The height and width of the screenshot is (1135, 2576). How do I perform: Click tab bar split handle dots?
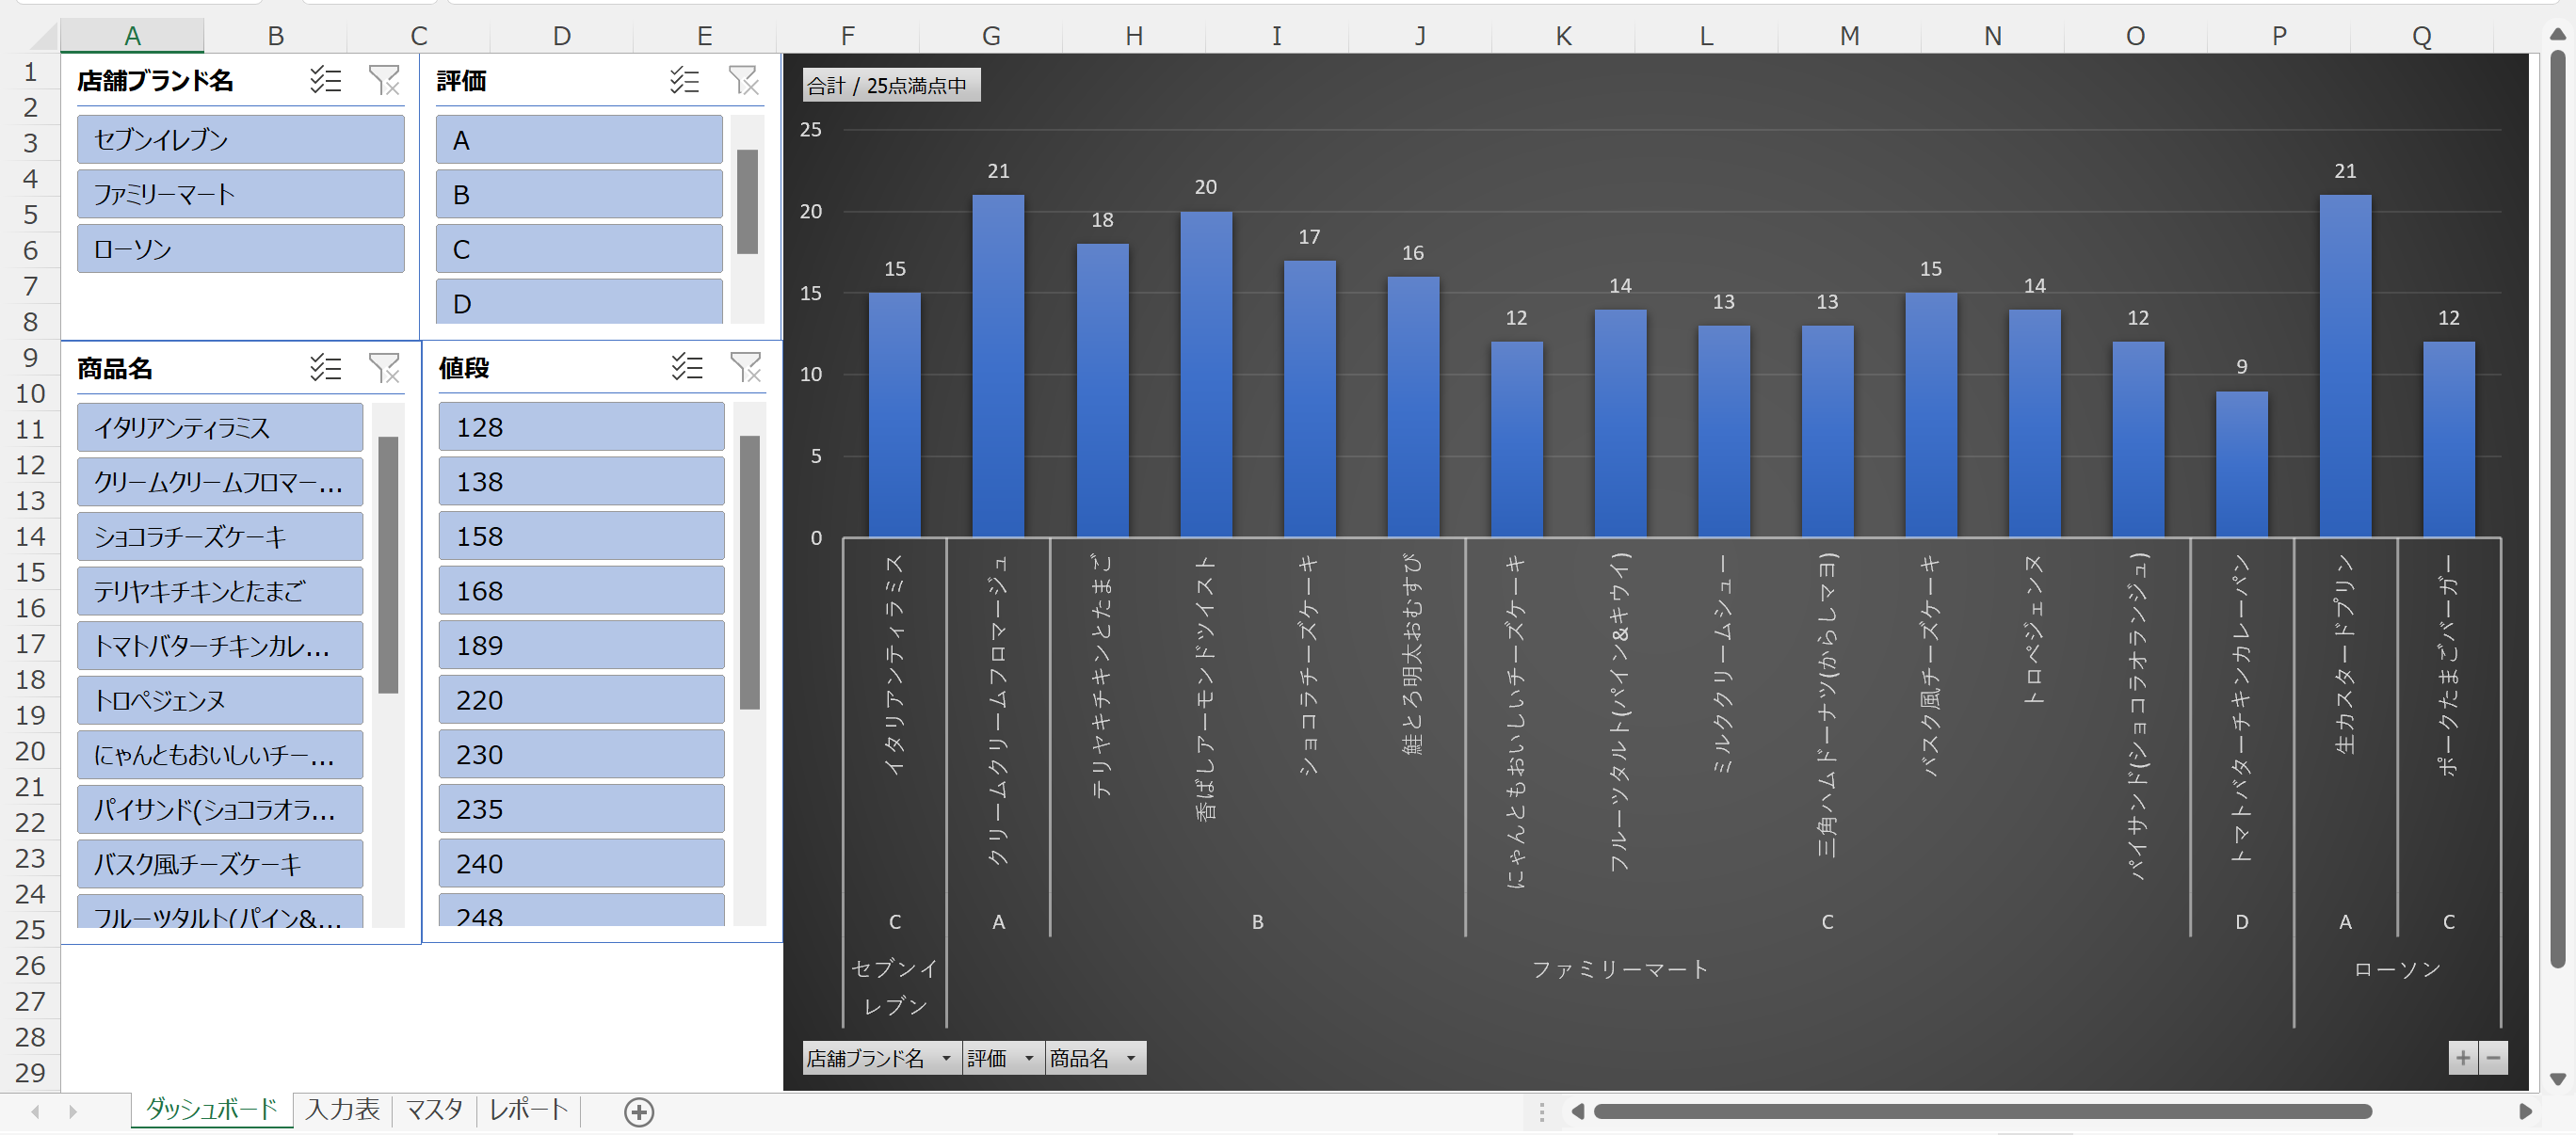1541,1111
